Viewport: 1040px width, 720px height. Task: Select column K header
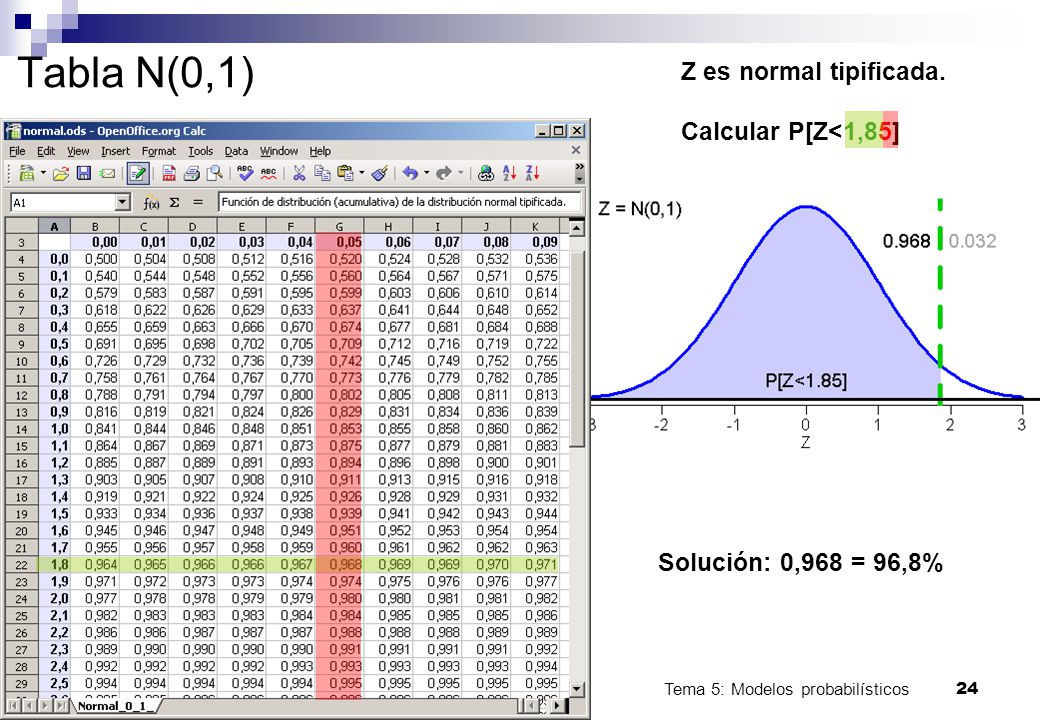pos(535,226)
